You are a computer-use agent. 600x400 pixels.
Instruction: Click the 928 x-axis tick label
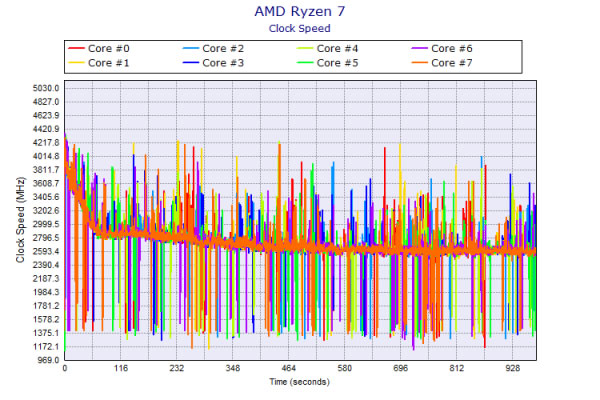(513, 368)
